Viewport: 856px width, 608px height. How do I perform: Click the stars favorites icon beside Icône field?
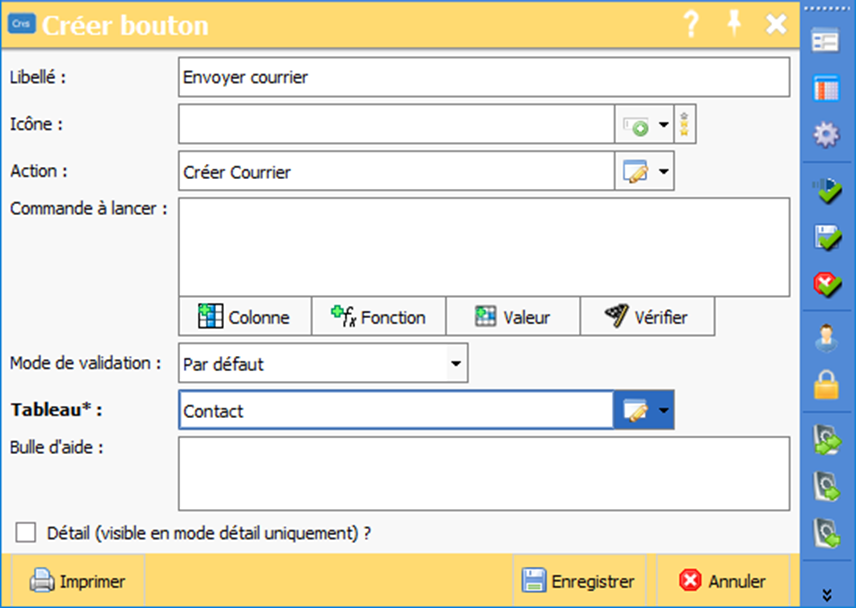(x=685, y=125)
